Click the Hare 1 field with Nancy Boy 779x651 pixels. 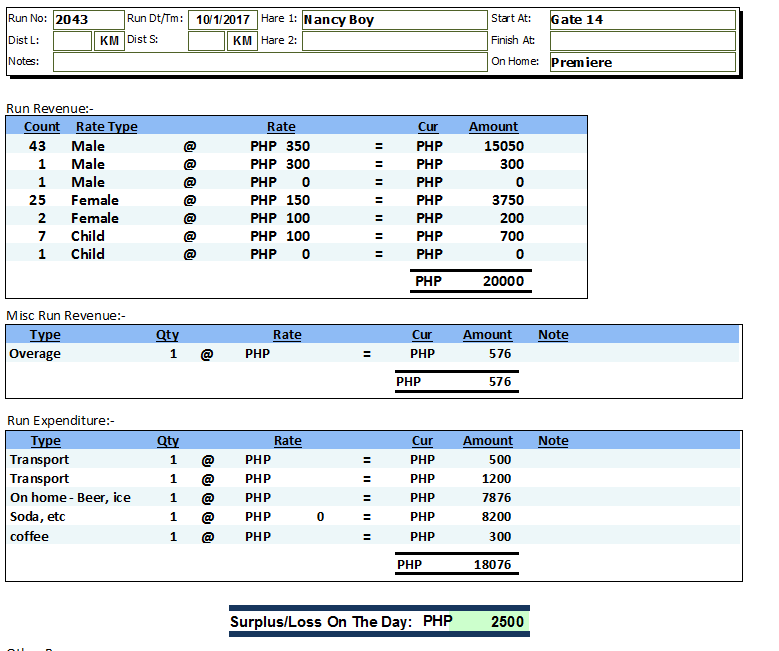coord(393,20)
